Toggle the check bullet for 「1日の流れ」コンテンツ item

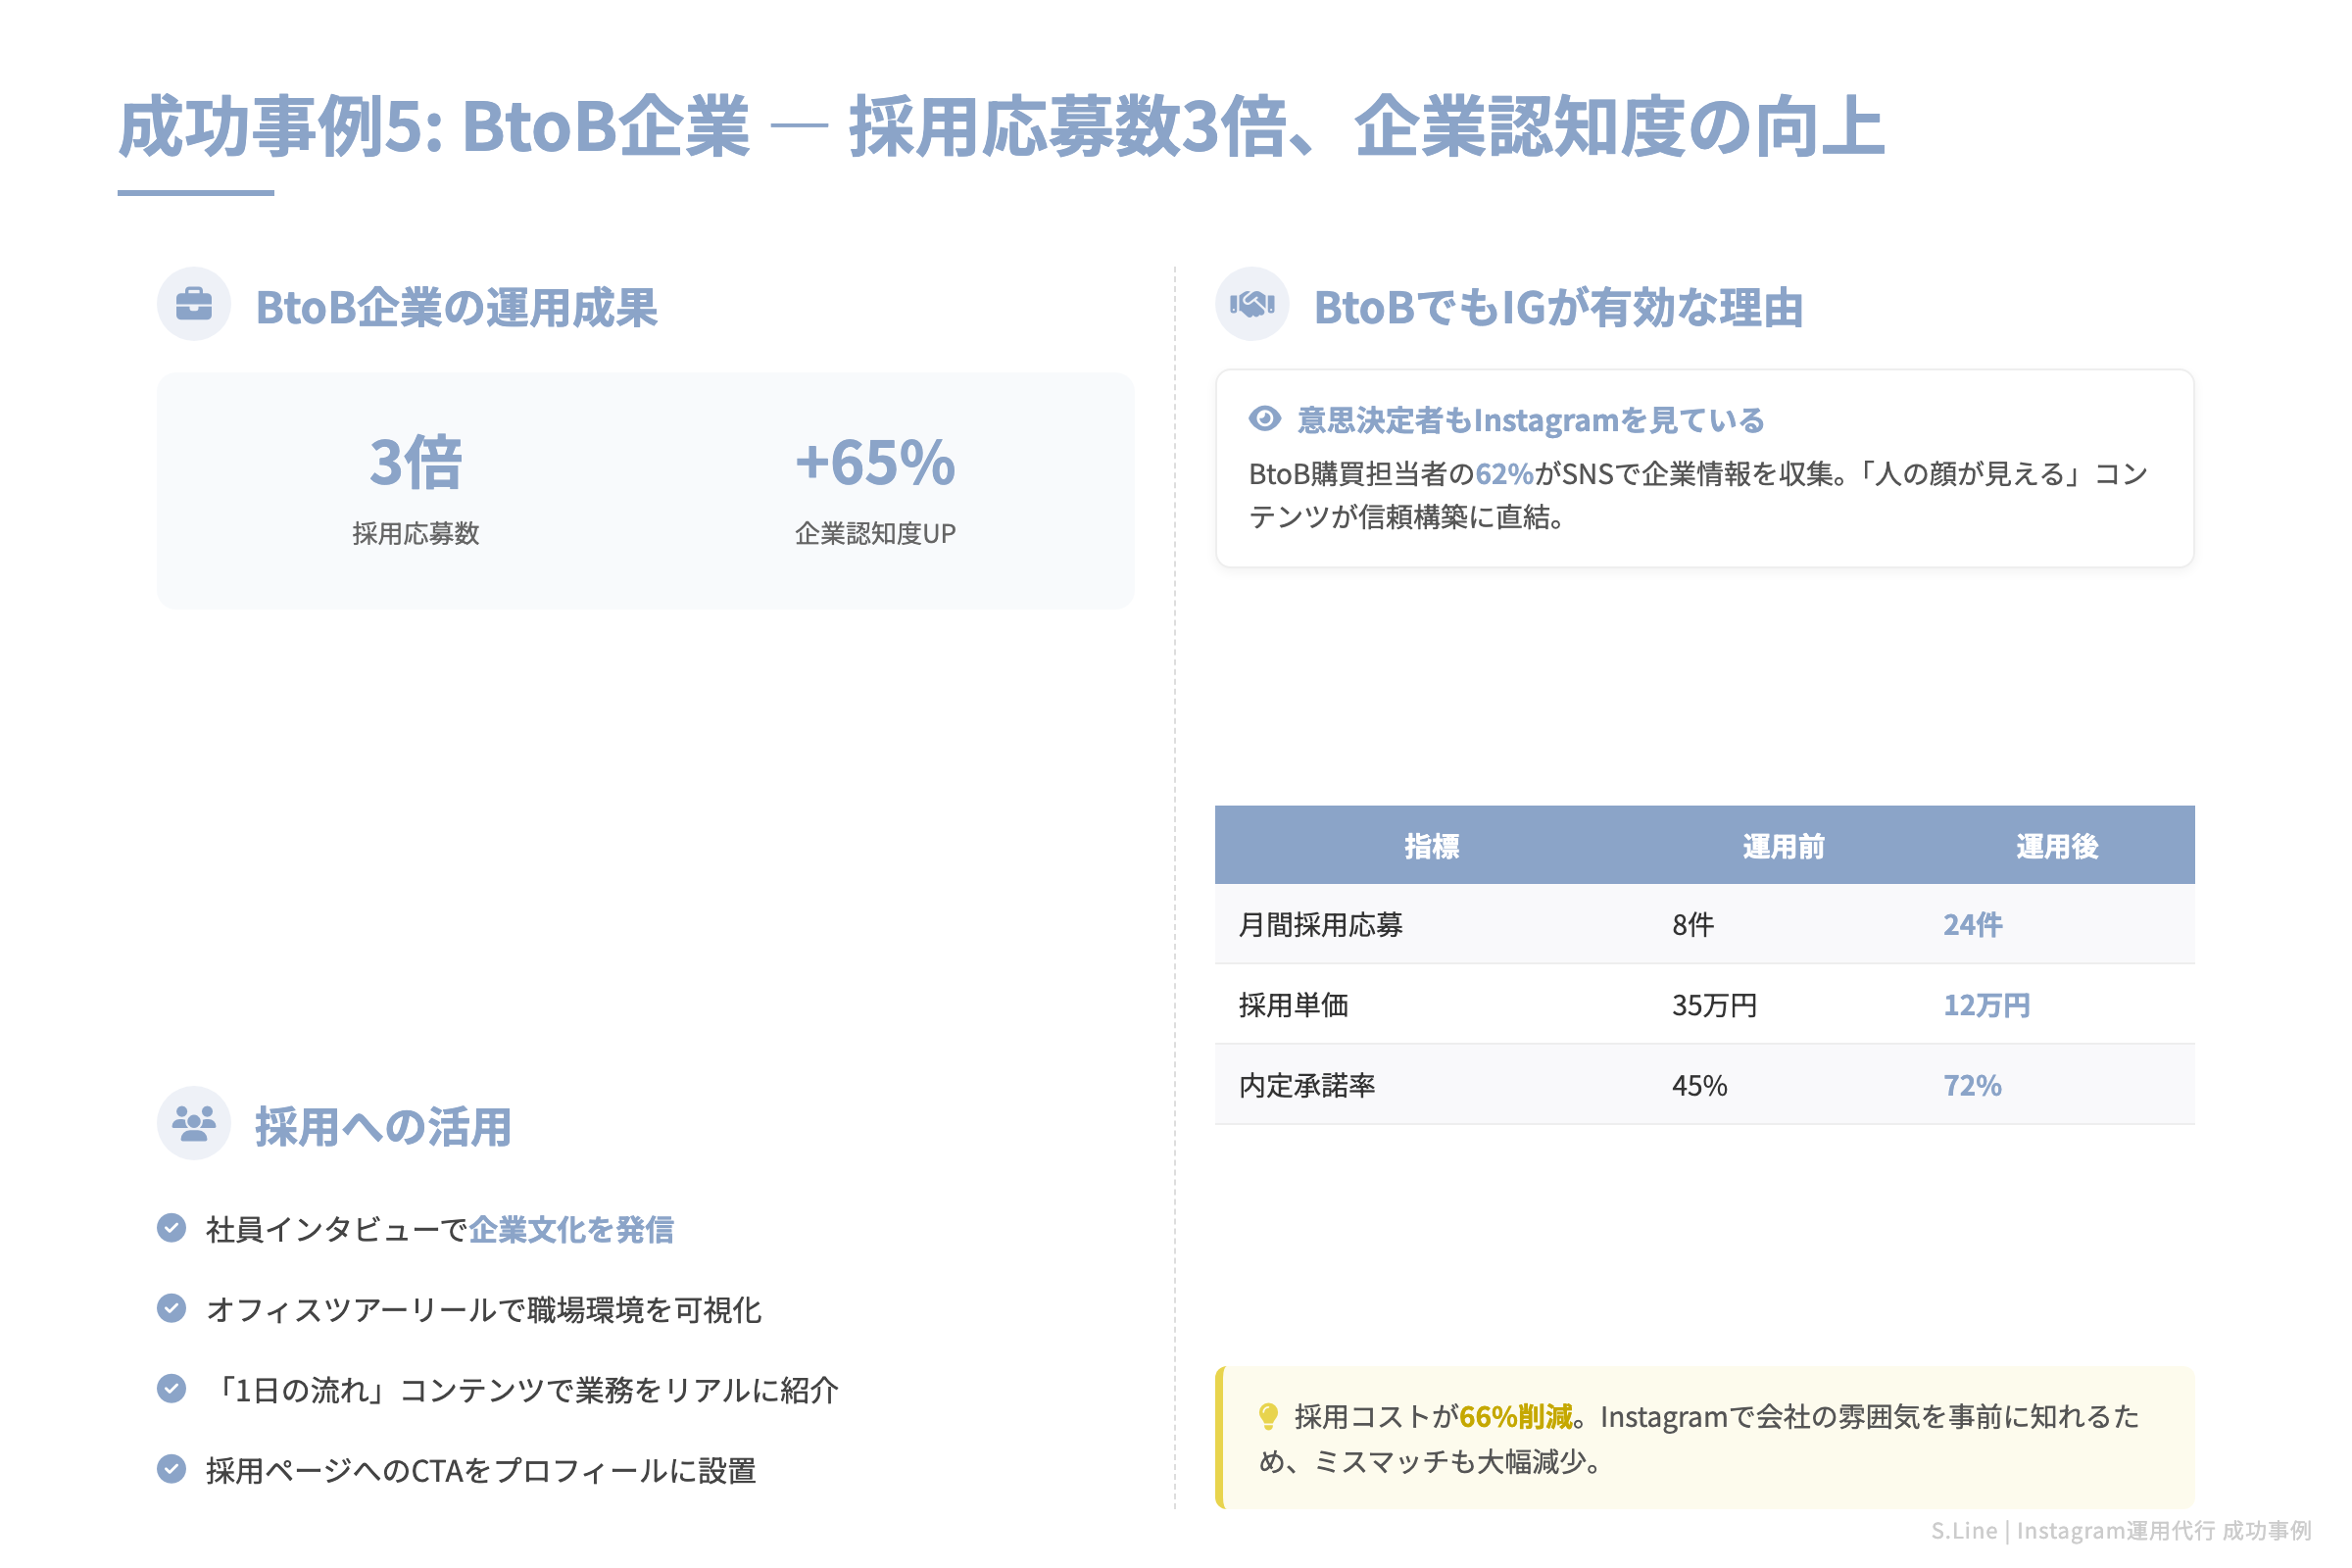click(172, 1389)
